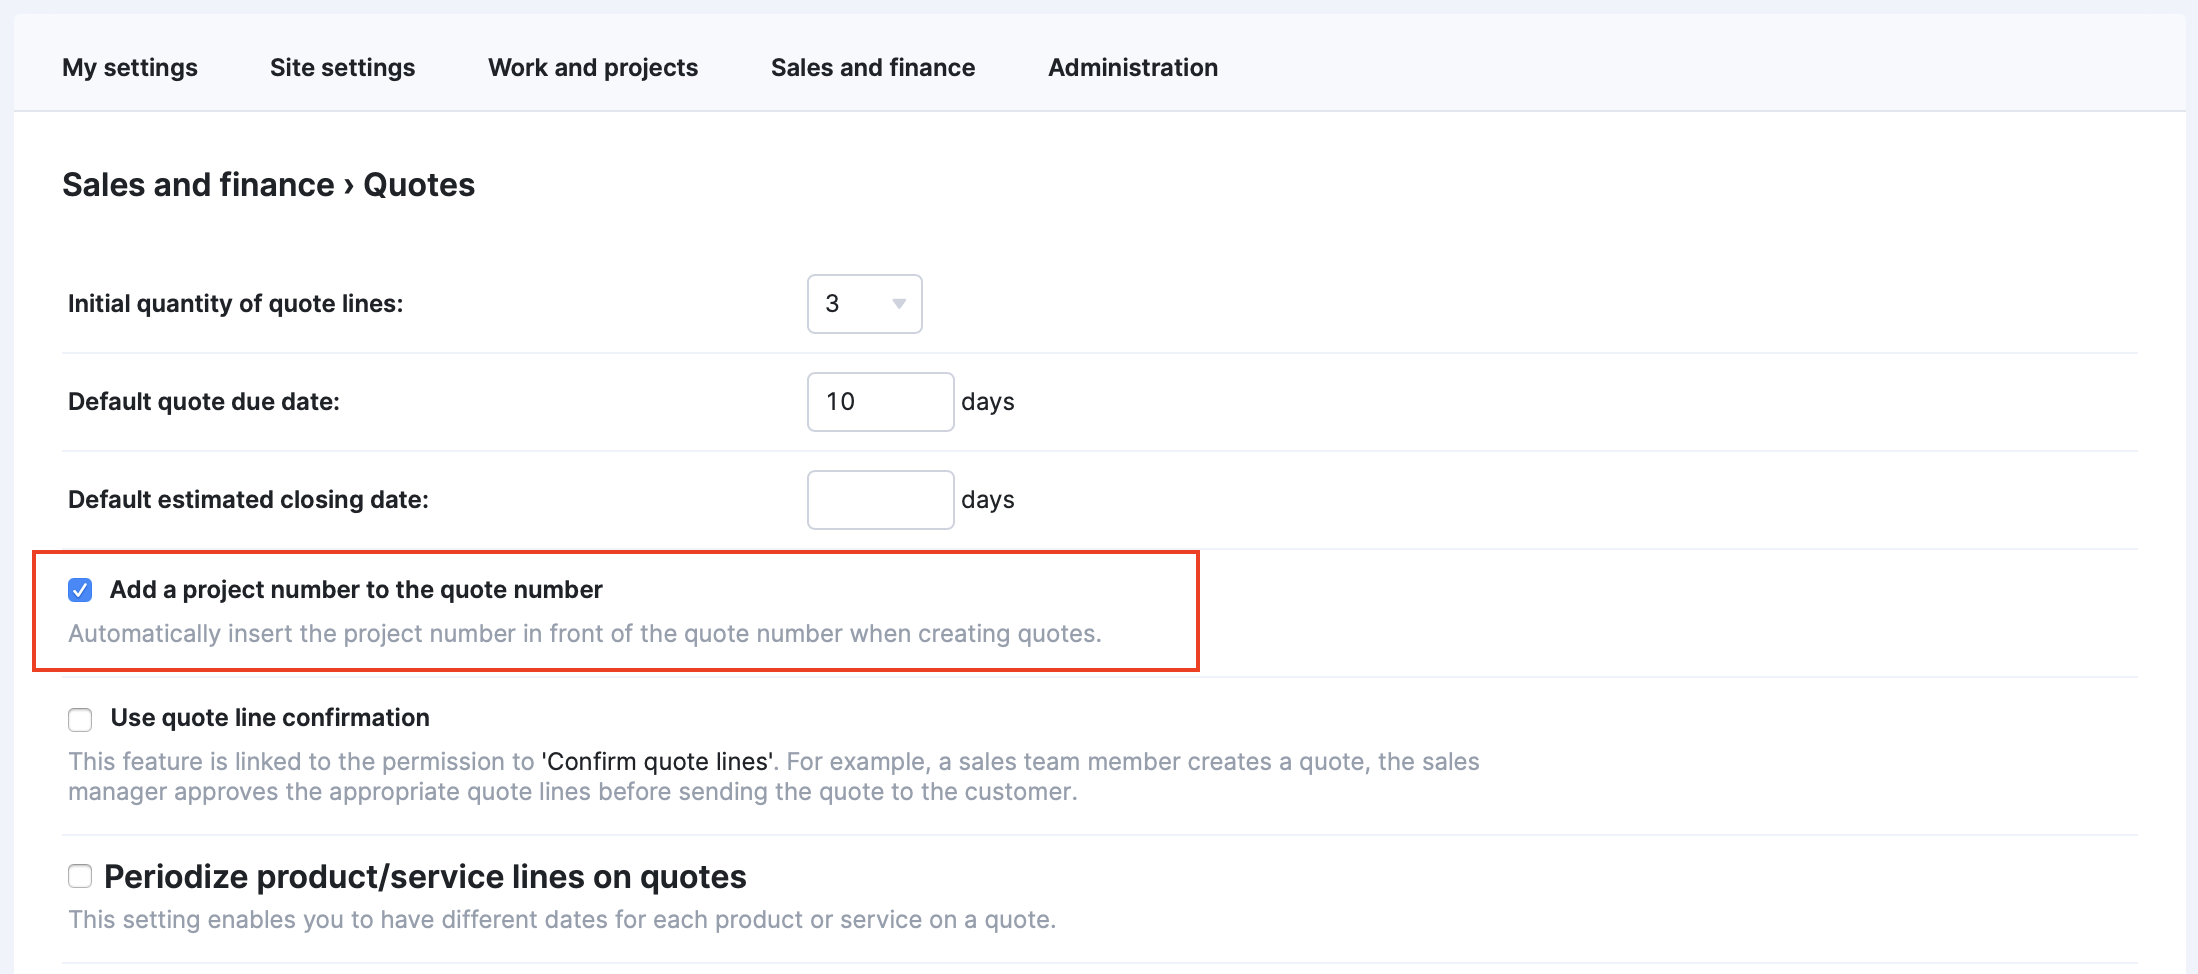Click 'Use quote line confirmation' label

pyautogui.click(x=270, y=718)
